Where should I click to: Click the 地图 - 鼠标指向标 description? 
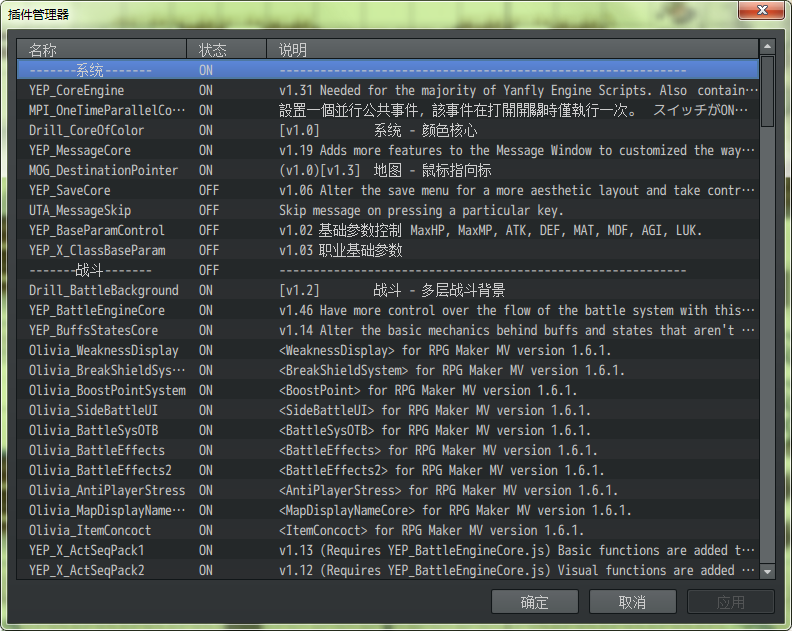(432, 170)
